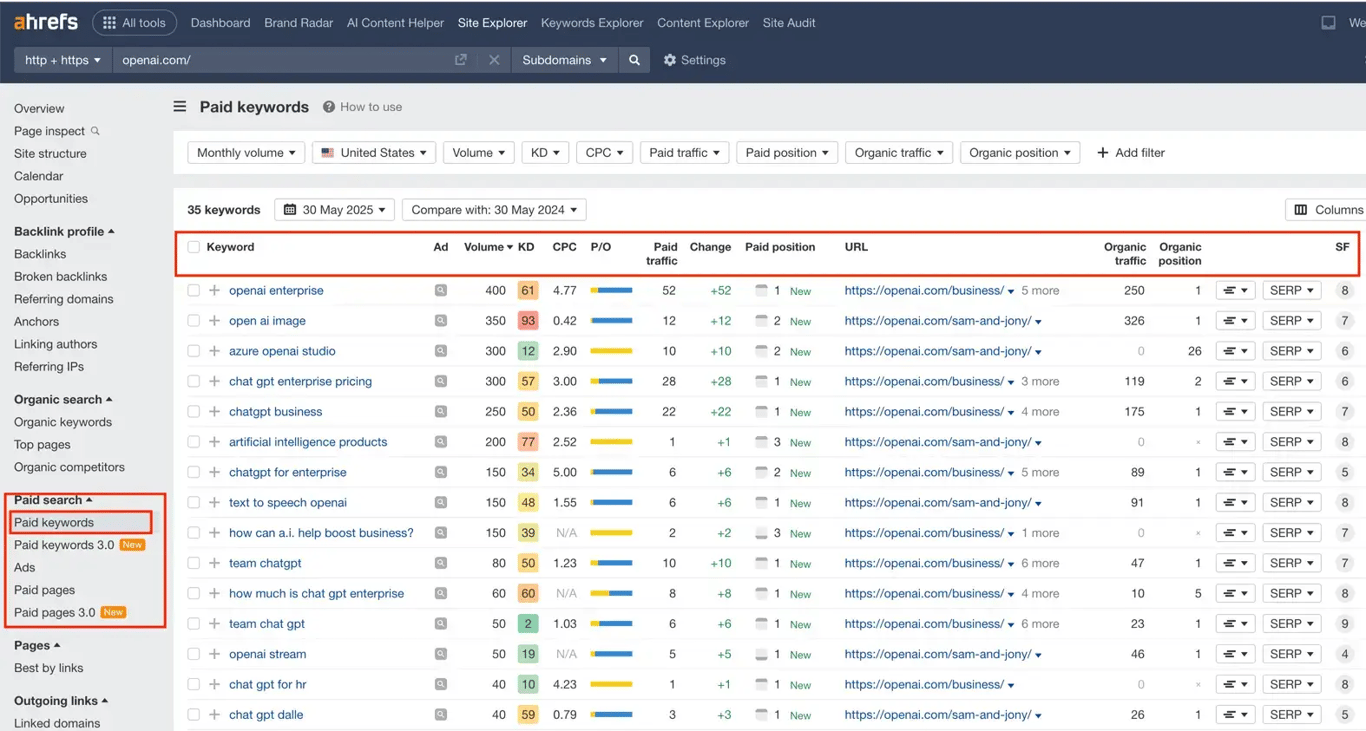Click the Add filter button
This screenshot has width=1366, height=731.
1130,152
